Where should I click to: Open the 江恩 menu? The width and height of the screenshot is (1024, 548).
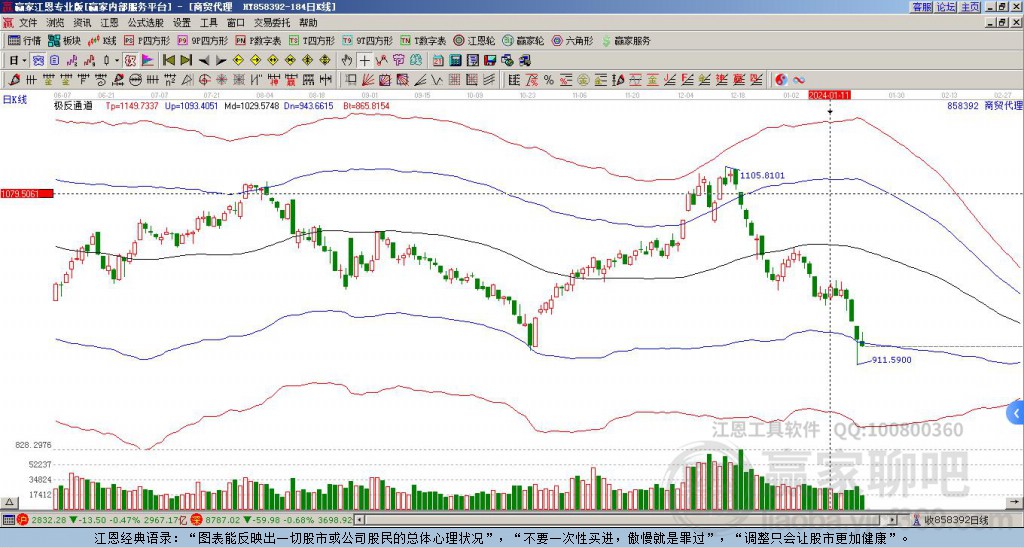pyautogui.click(x=110, y=23)
